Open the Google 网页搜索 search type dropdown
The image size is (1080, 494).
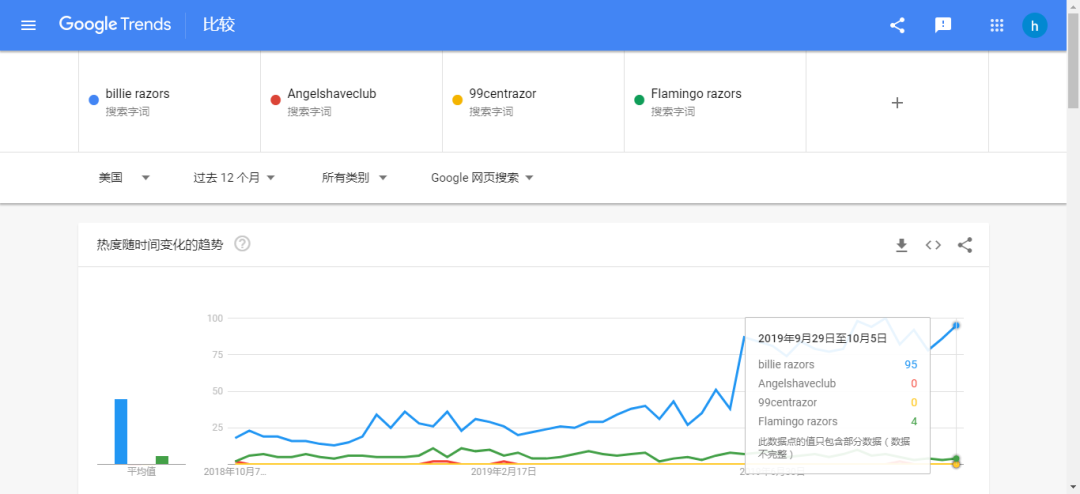[x=482, y=178]
